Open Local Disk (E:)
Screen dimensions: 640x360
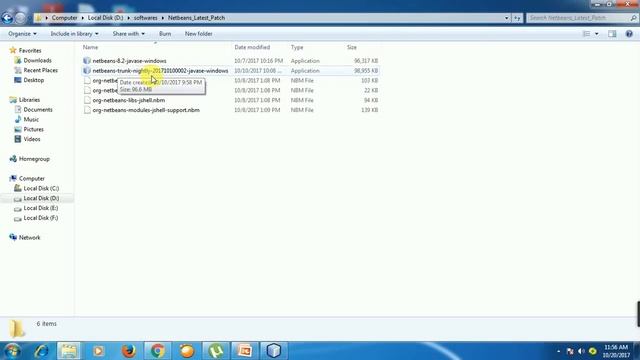(x=40, y=208)
